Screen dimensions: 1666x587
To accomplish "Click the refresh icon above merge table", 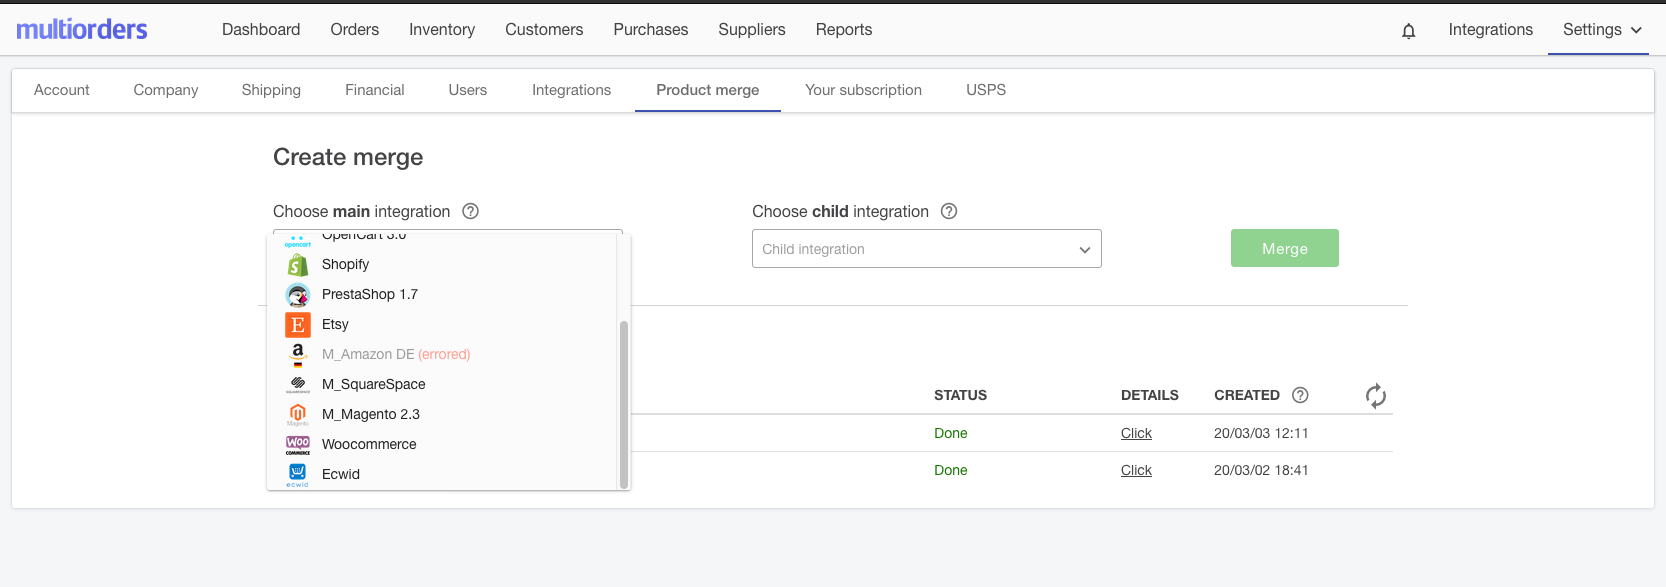I will tap(1375, 396).
